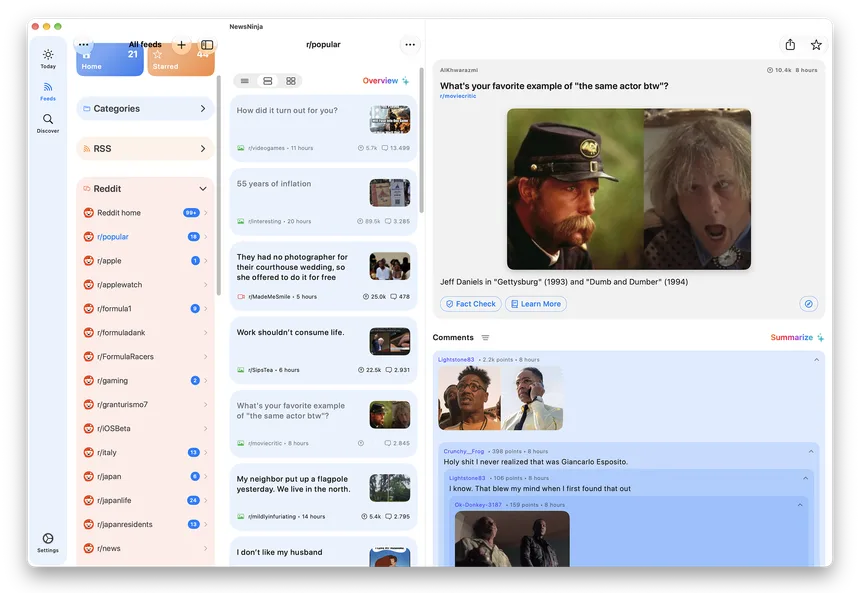Open the Jeff Daniels comparison image
The height and width of the screenshot is (593, 860).
coord(629,189)
